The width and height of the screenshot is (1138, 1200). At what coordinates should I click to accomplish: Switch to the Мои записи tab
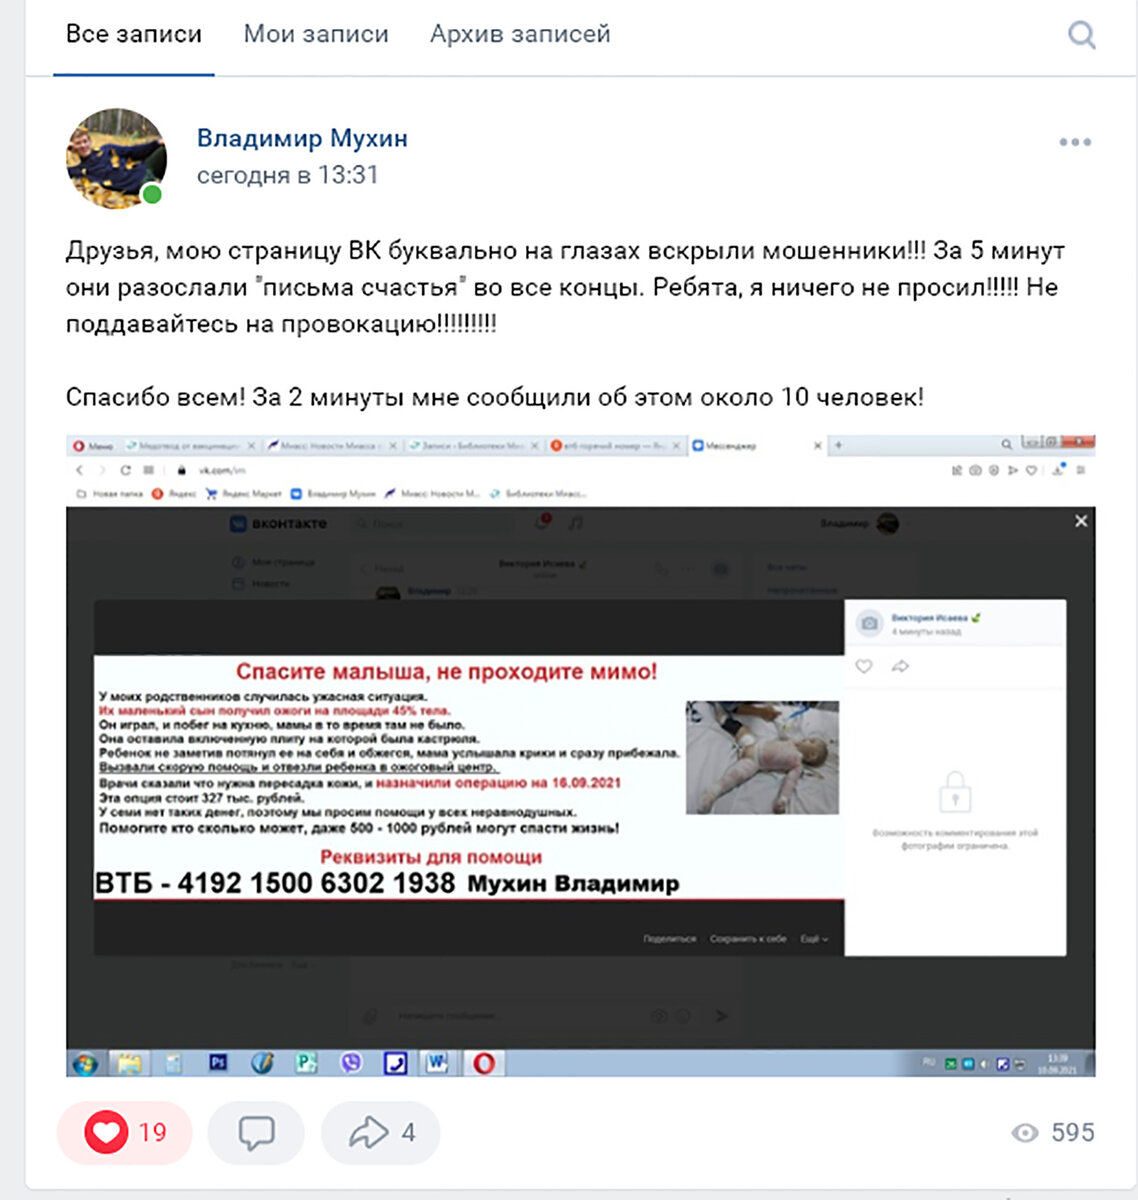coord(316,34)
